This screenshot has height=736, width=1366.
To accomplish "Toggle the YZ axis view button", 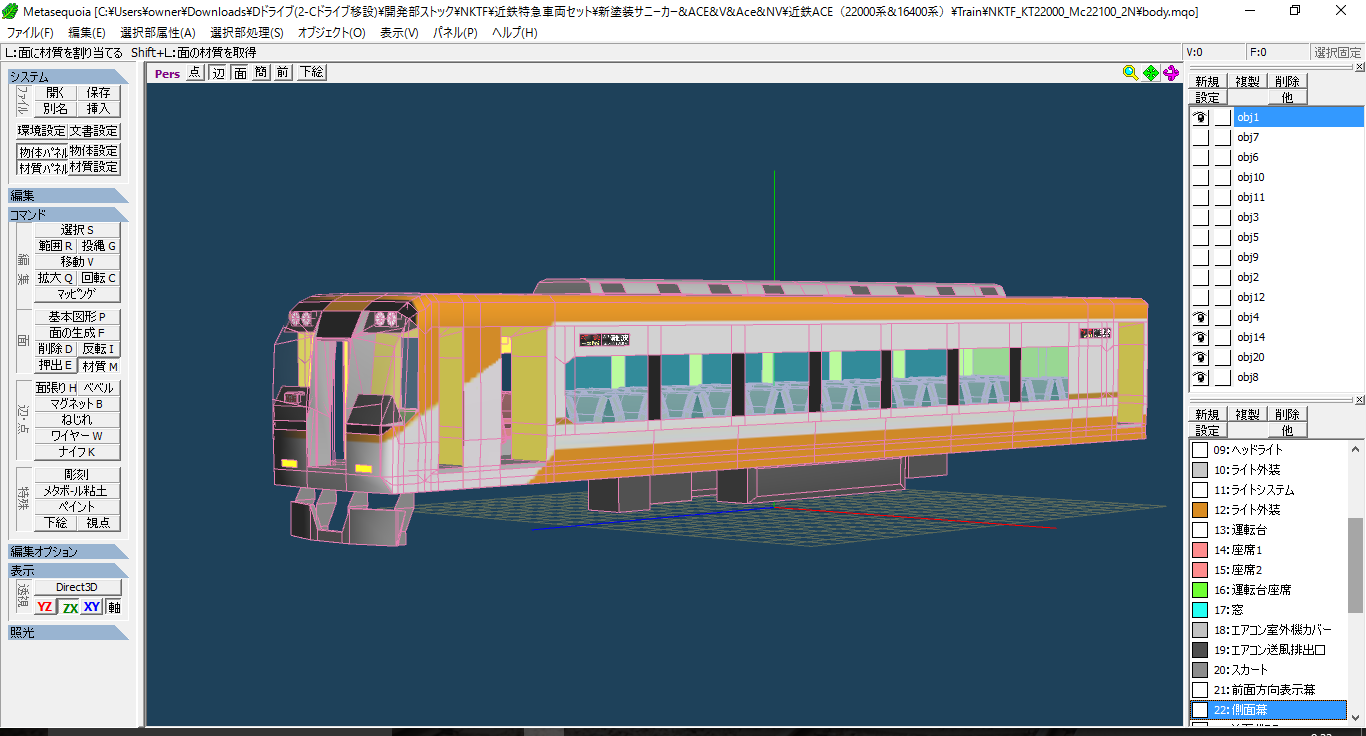I will click(45, 607).
